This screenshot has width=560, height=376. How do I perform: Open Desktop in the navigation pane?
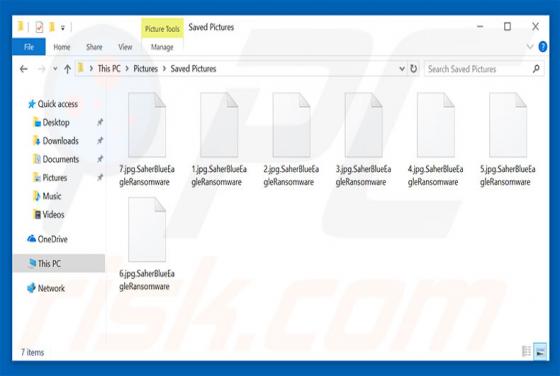51,122
